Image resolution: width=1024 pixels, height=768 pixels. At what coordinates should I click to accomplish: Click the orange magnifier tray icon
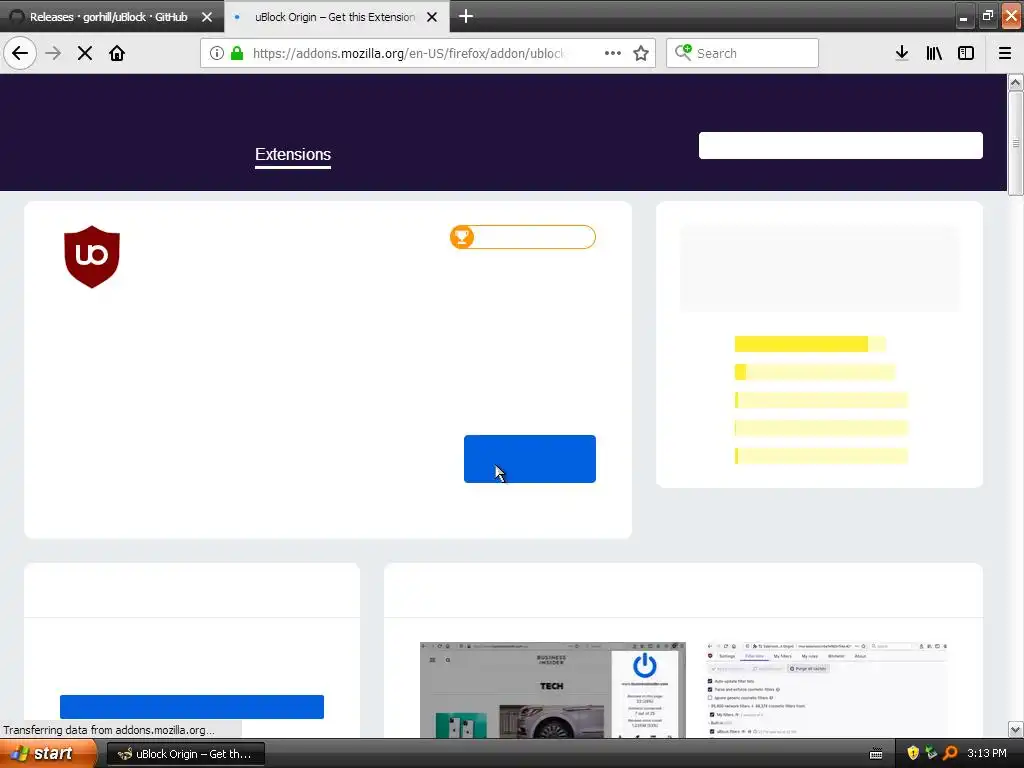[x=950, y=754]
